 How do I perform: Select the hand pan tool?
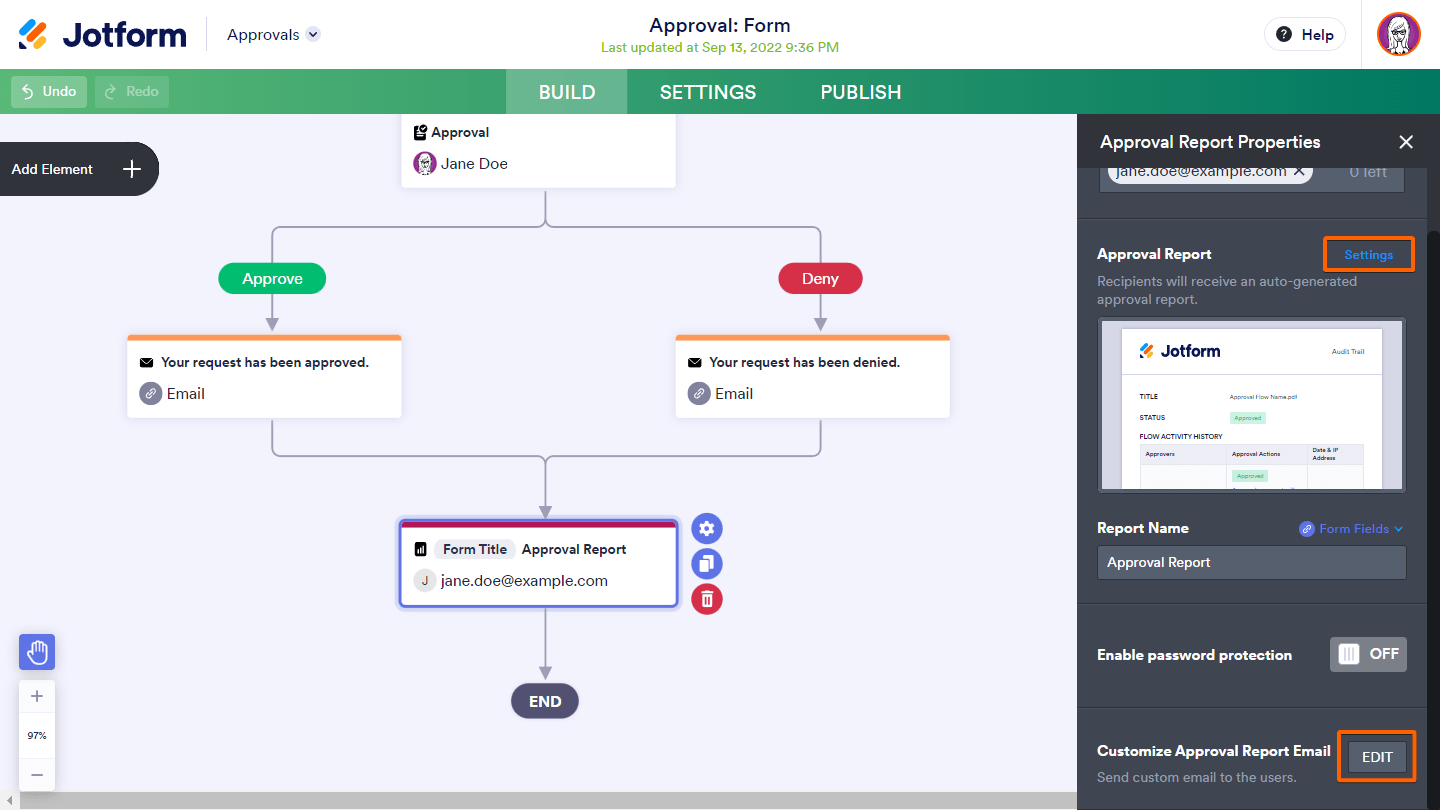(37, 653)
